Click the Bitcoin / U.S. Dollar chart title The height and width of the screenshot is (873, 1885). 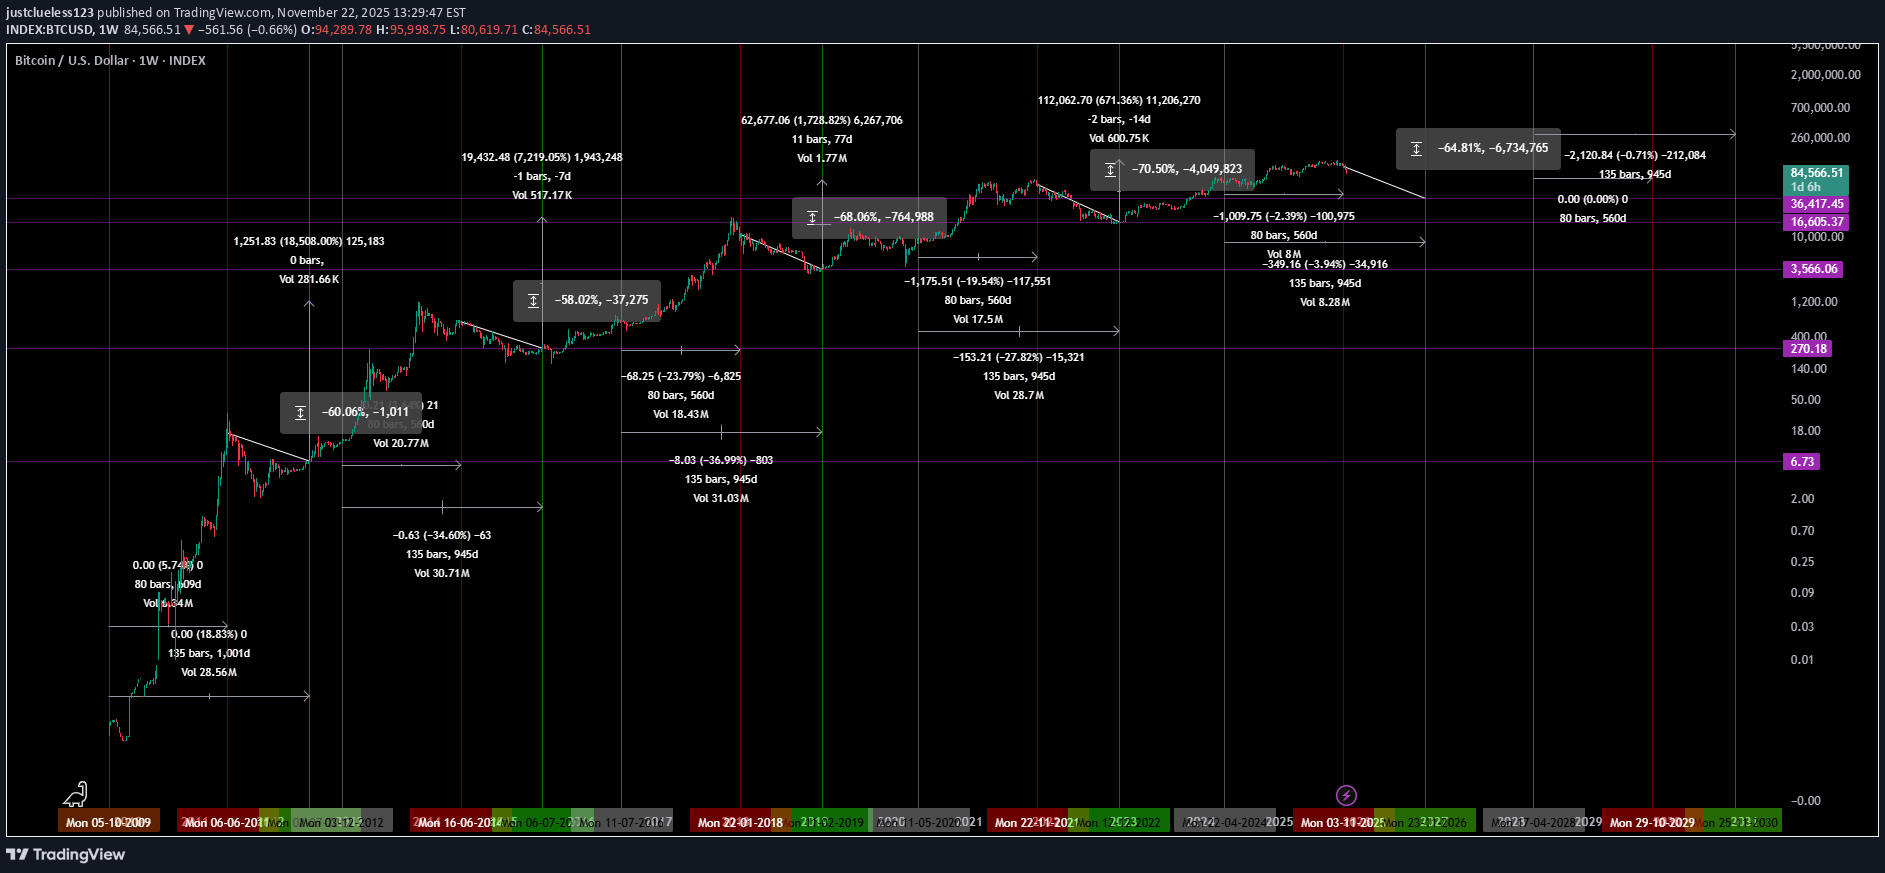110,61
